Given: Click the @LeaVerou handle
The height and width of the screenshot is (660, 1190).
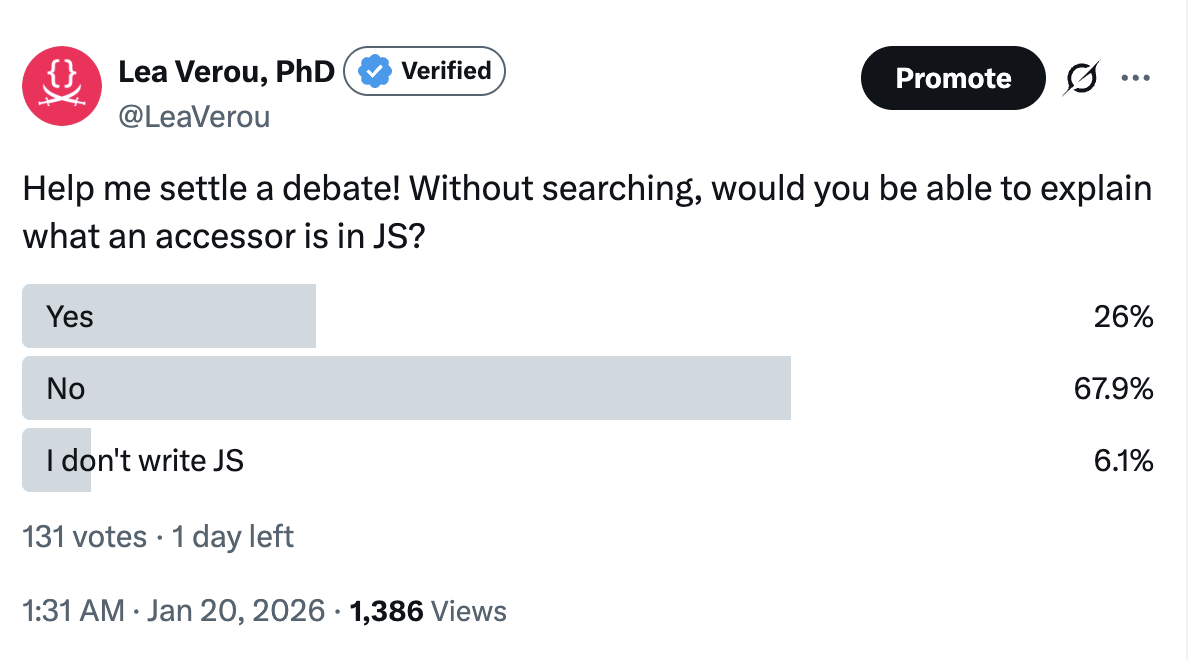Looking at the screenshot, I should pyautogui.click(x=194, y=117).
